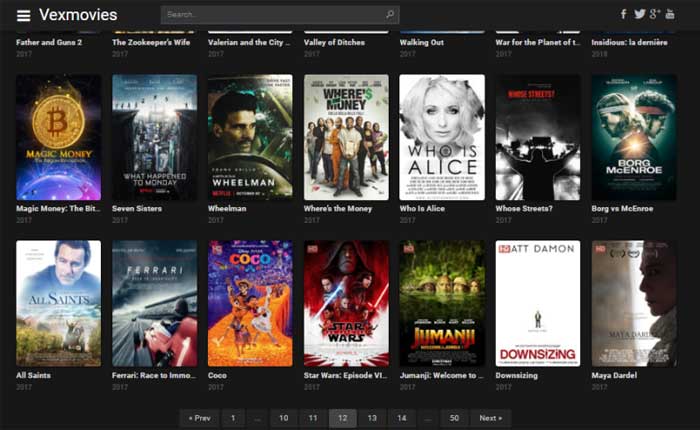Click the Downsizing title text
The width and height of the screenshot is (700, 430).
click(517, 376)
